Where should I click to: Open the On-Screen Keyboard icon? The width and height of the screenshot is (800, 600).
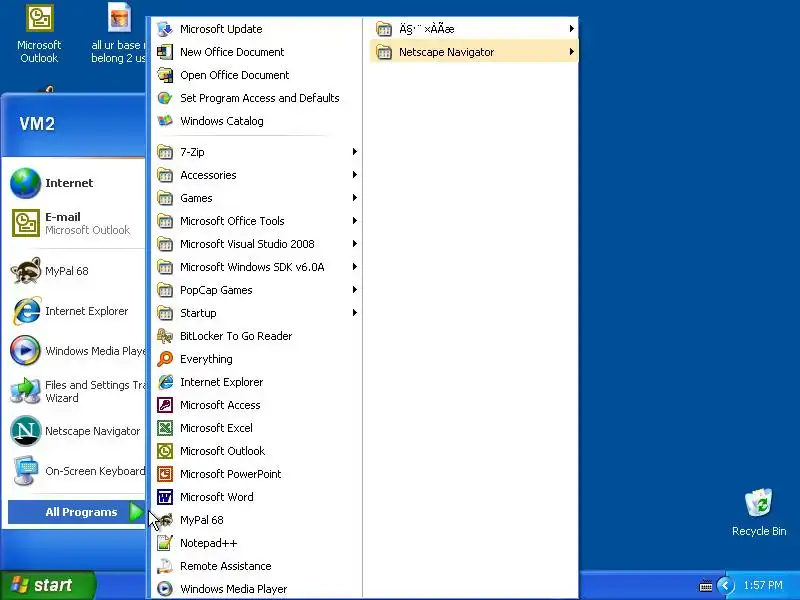click(26, 471)
